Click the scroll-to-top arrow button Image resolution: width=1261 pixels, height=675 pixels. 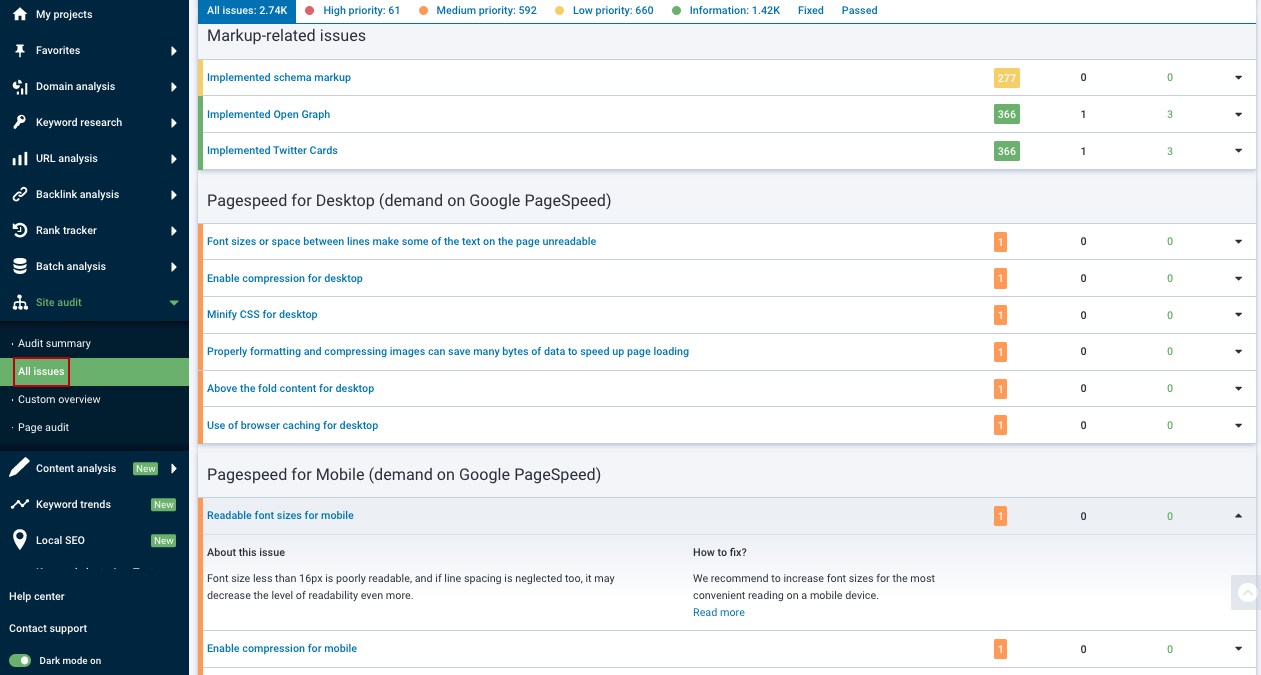(1246, 592)
